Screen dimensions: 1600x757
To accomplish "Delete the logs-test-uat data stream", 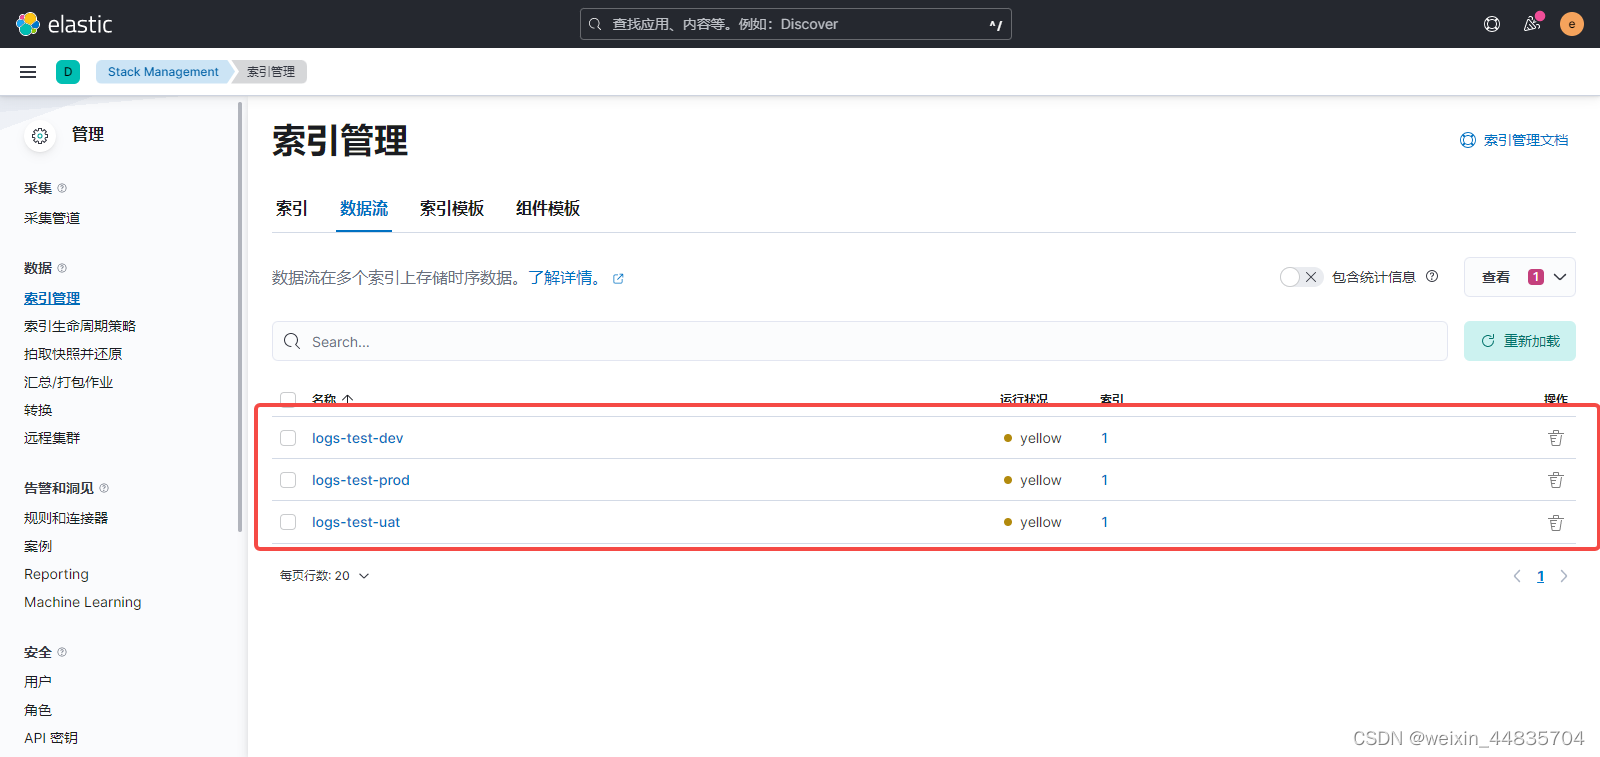I will pyautogui.click(x=1556, y=522).
